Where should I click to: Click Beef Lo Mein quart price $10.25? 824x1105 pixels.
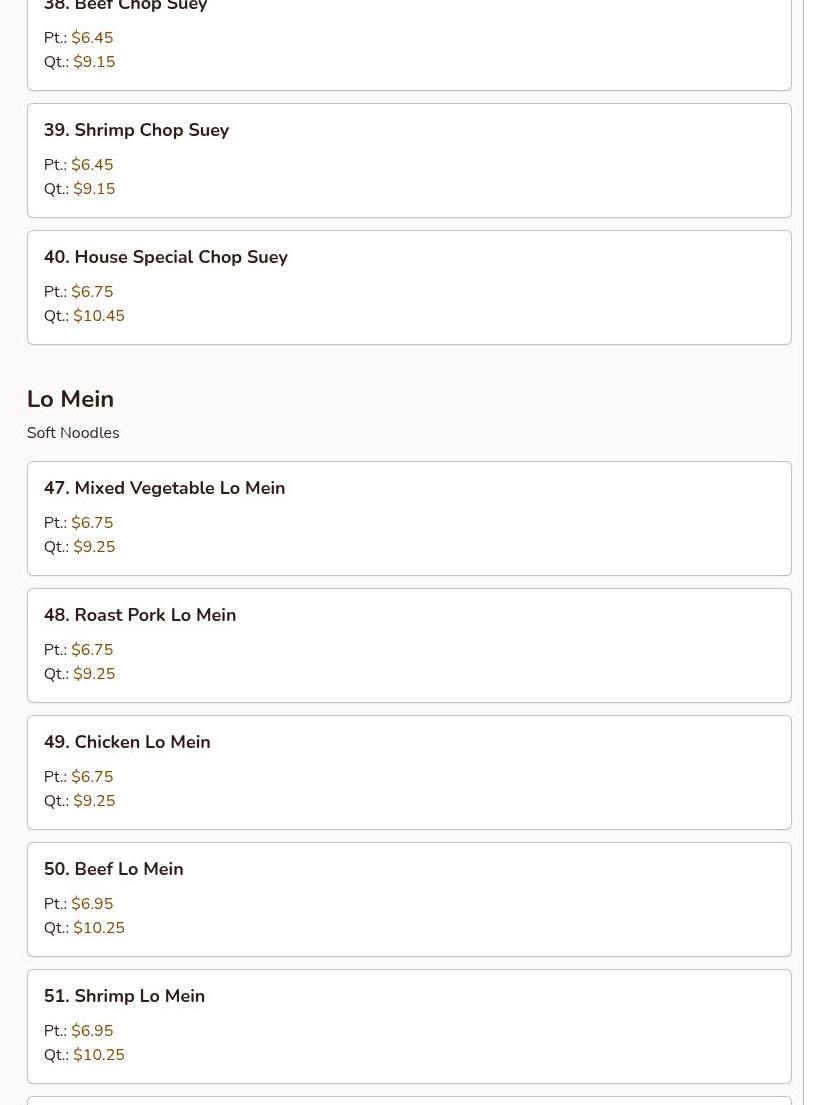(x=99, y=928)
